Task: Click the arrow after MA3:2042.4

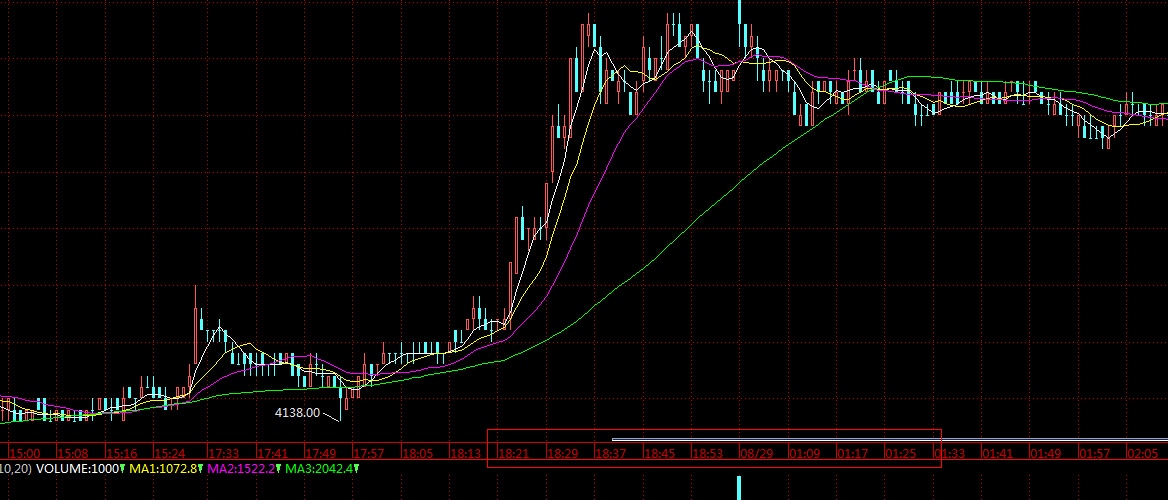Action: point(356,469)
